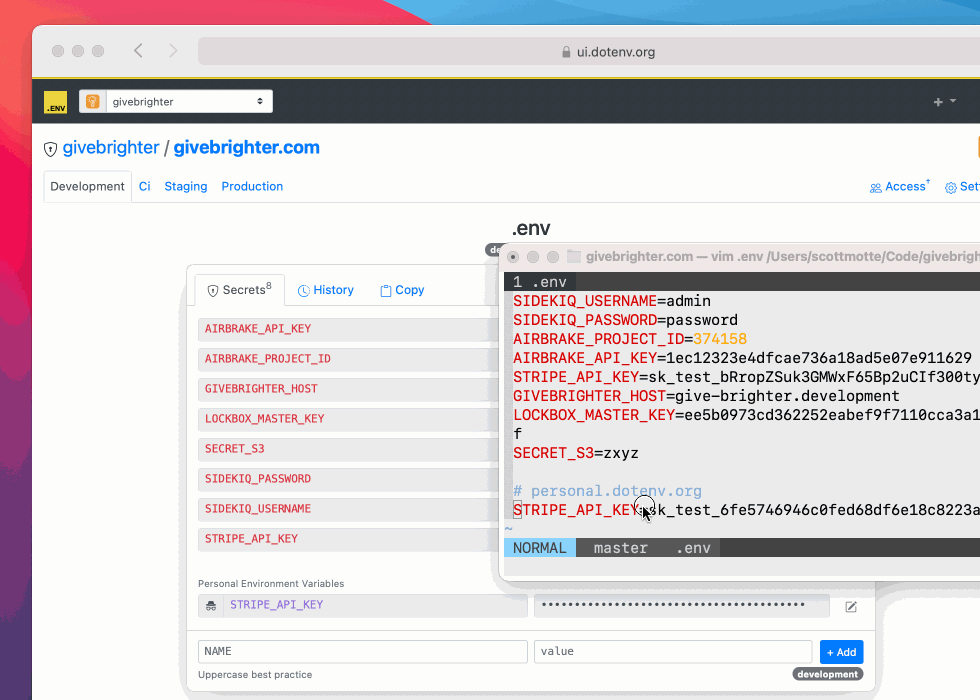The height and width of the screenshot is (700, 980).
Task: Click the NORMAL mode indicator in vim status
Action: (539, 548)
